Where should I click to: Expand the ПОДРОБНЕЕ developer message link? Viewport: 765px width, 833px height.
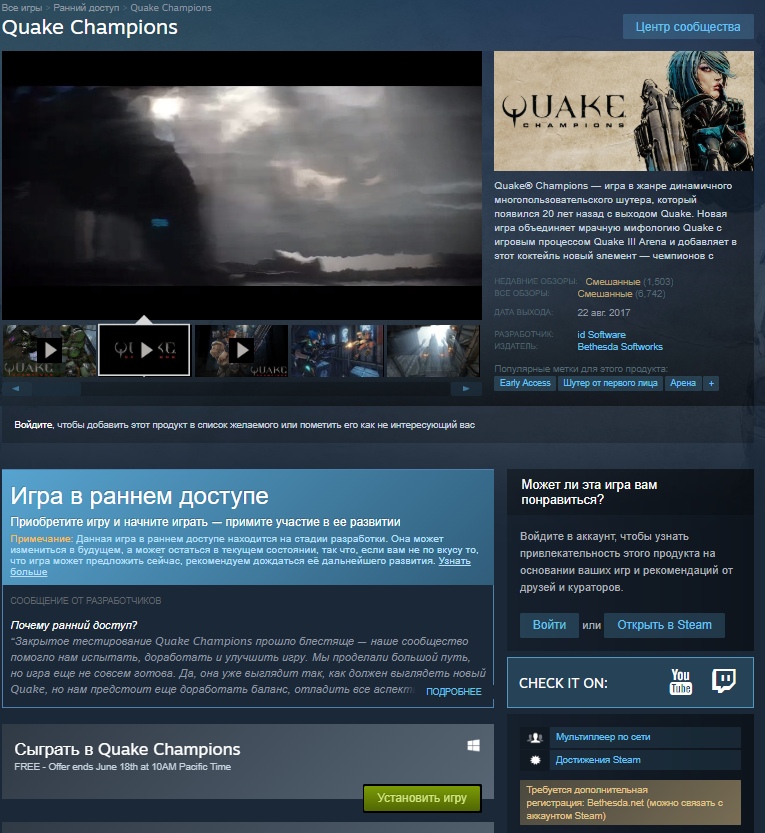click(454, 692)
